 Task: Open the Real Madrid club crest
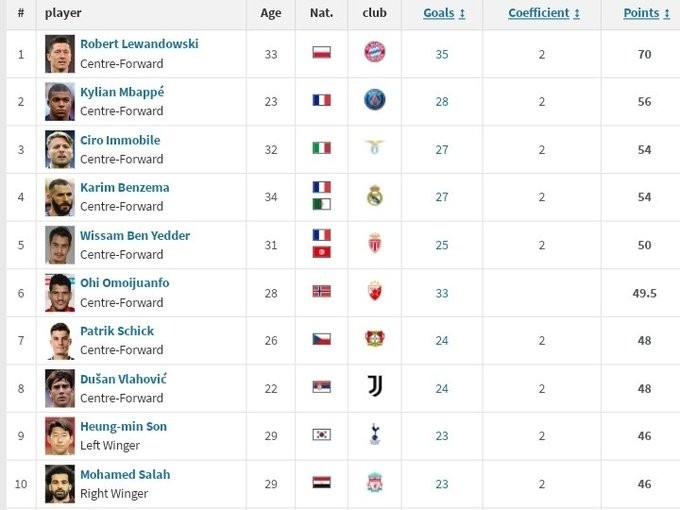tap(375, 196)
